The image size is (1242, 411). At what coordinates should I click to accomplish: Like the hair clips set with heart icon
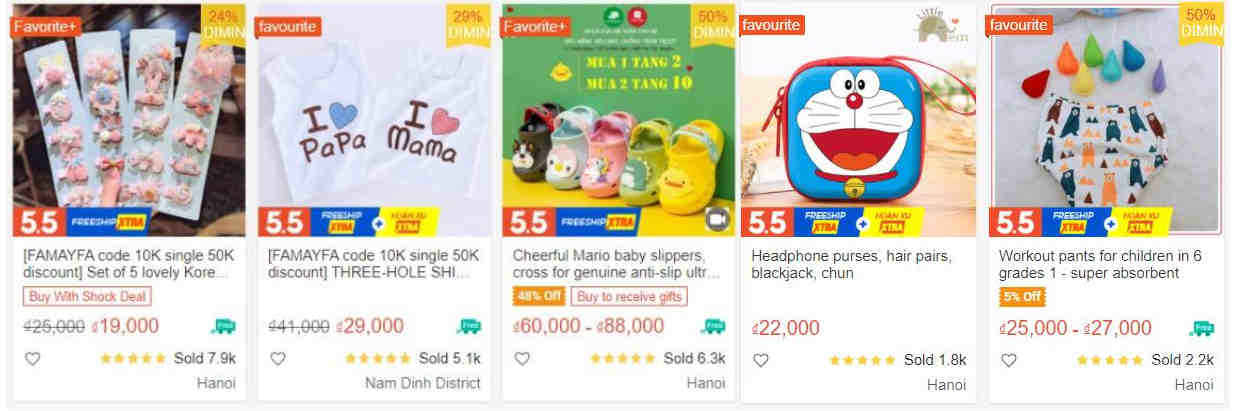[32, 359]
